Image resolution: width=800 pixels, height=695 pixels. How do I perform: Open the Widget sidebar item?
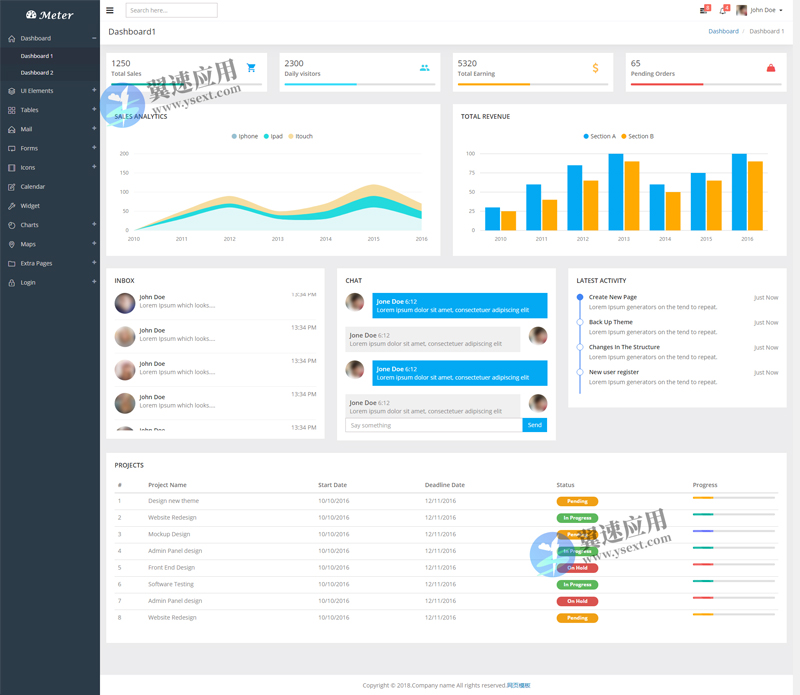coord(30,206)
